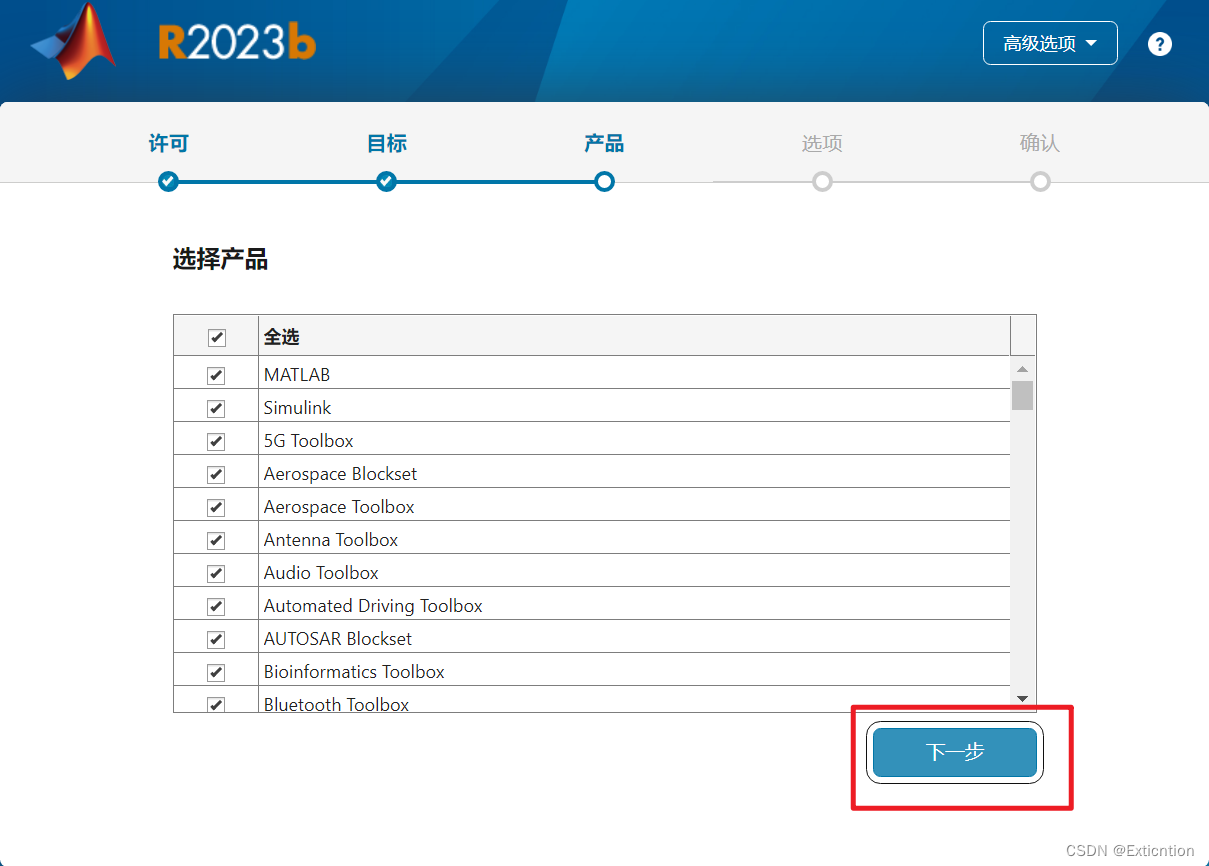Go to the 许可 step
Image resolution: width=1209 pixels, height=866 pixels.
tap(168, 143)
